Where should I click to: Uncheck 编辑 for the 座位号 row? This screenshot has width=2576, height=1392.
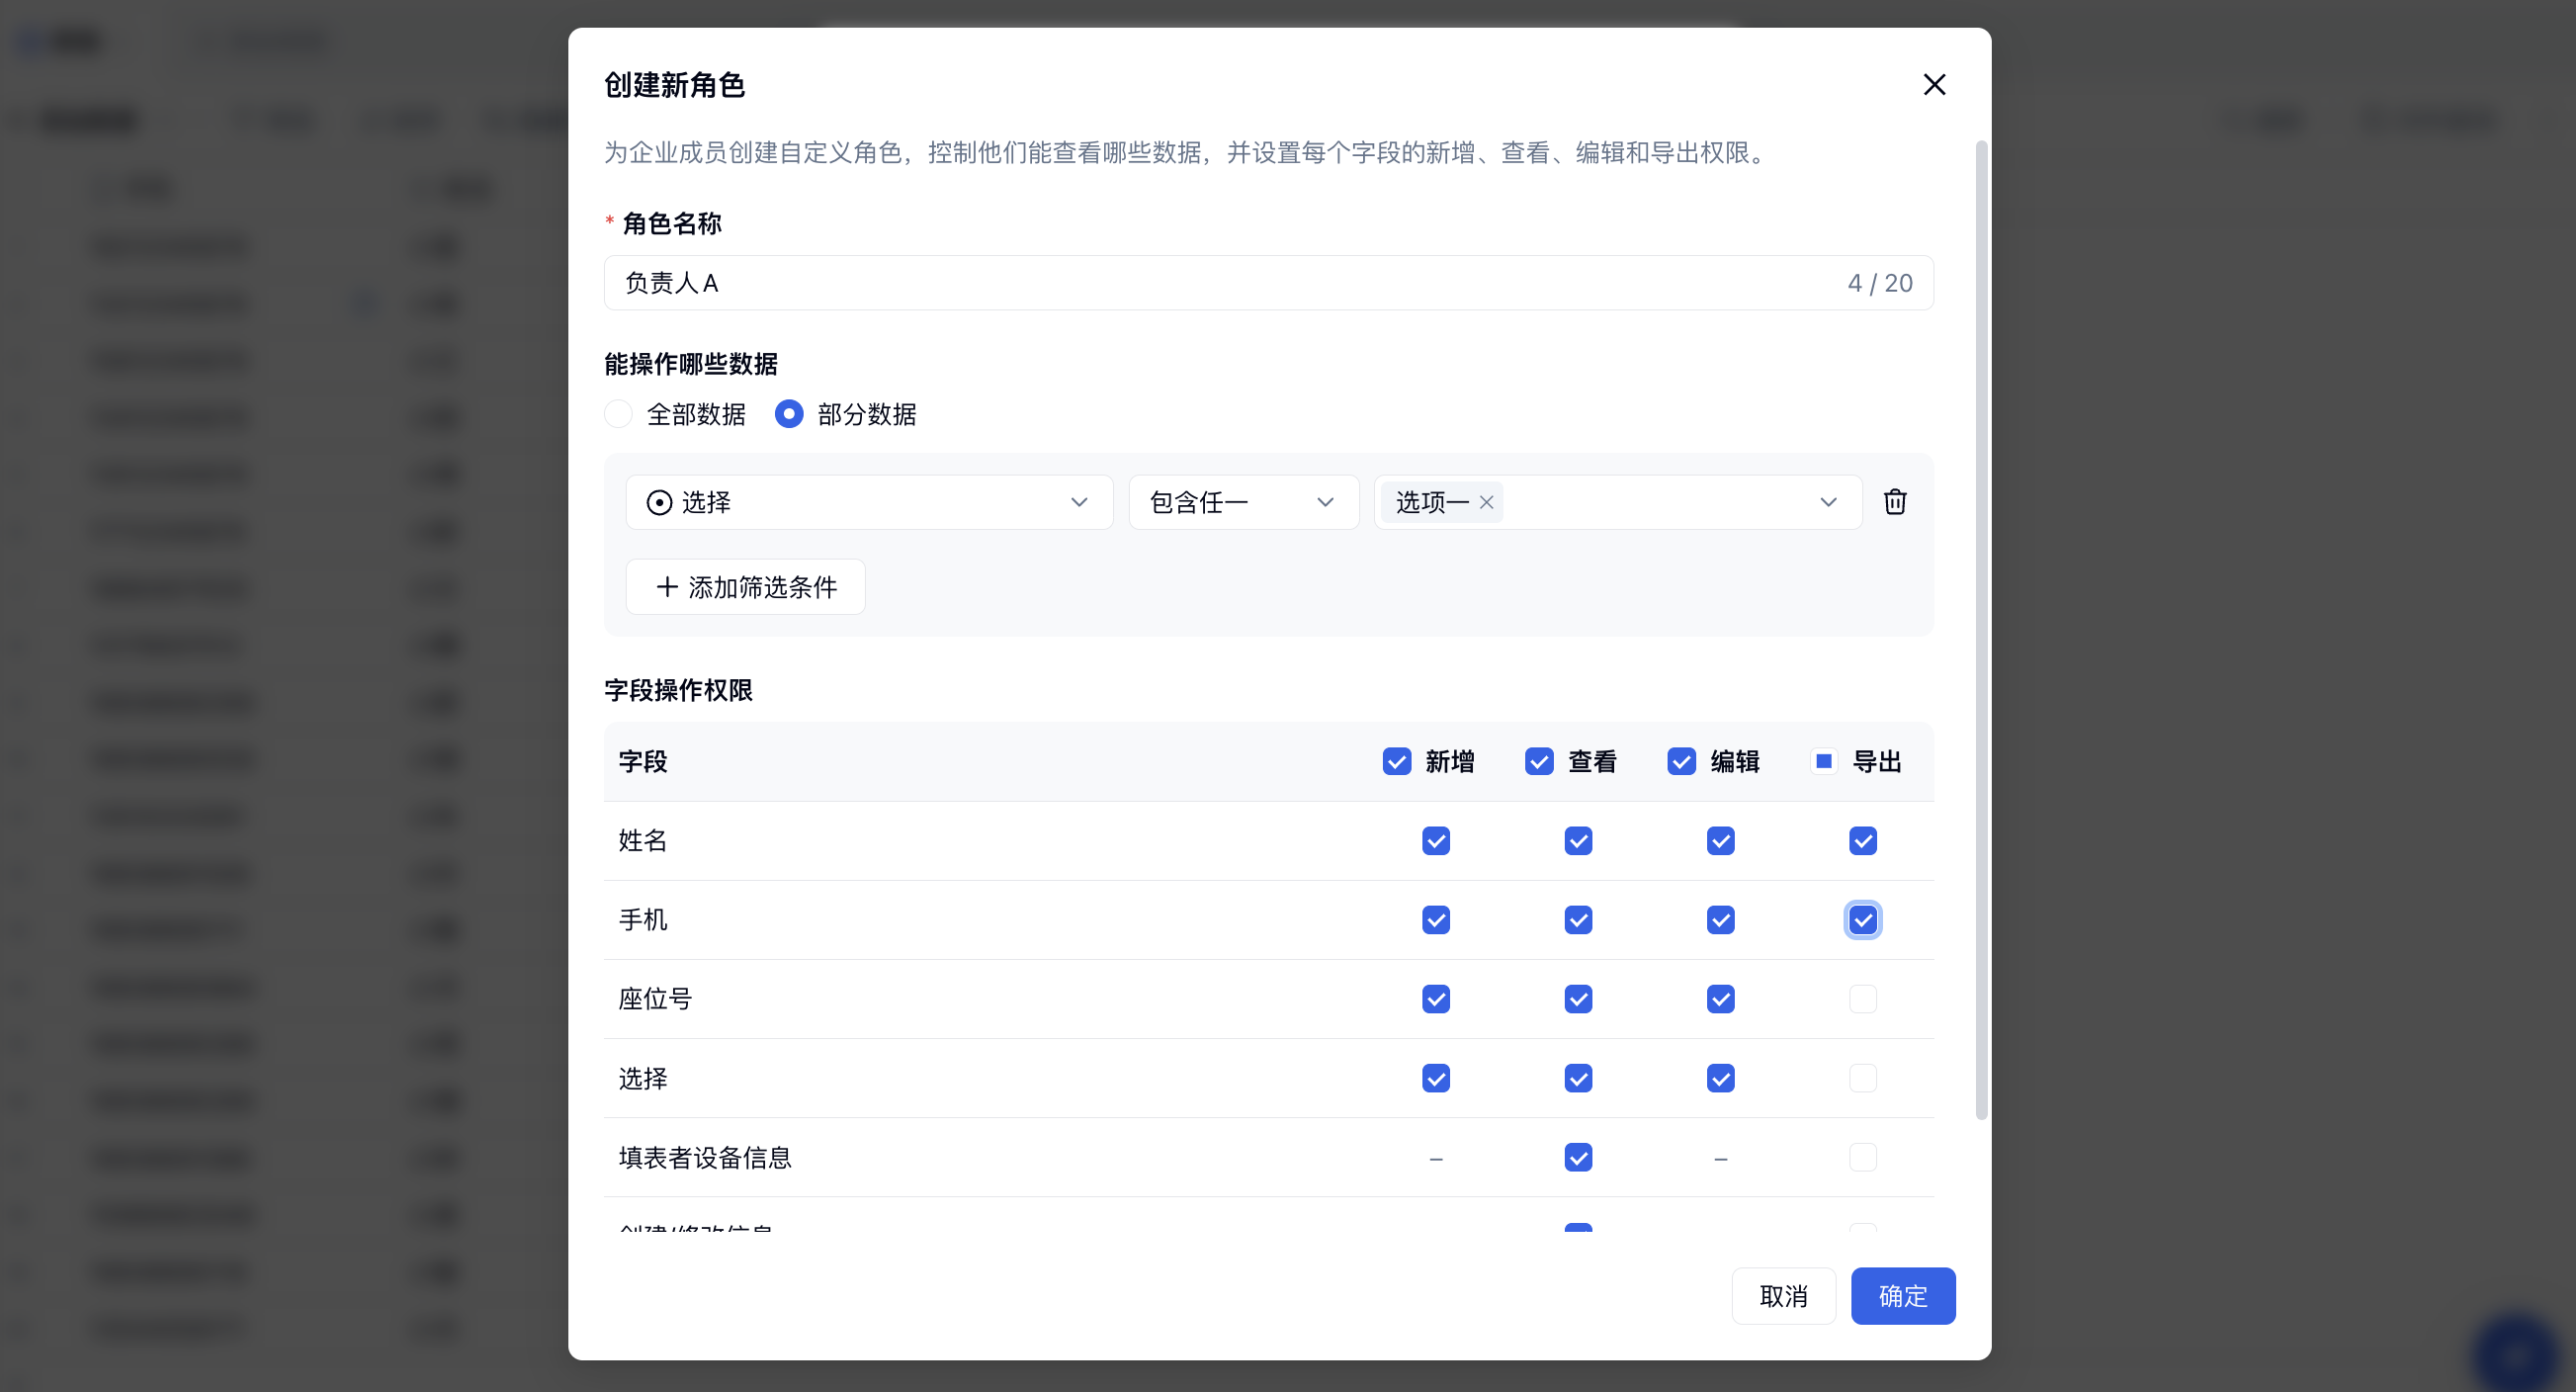(x=1721, y=999)
